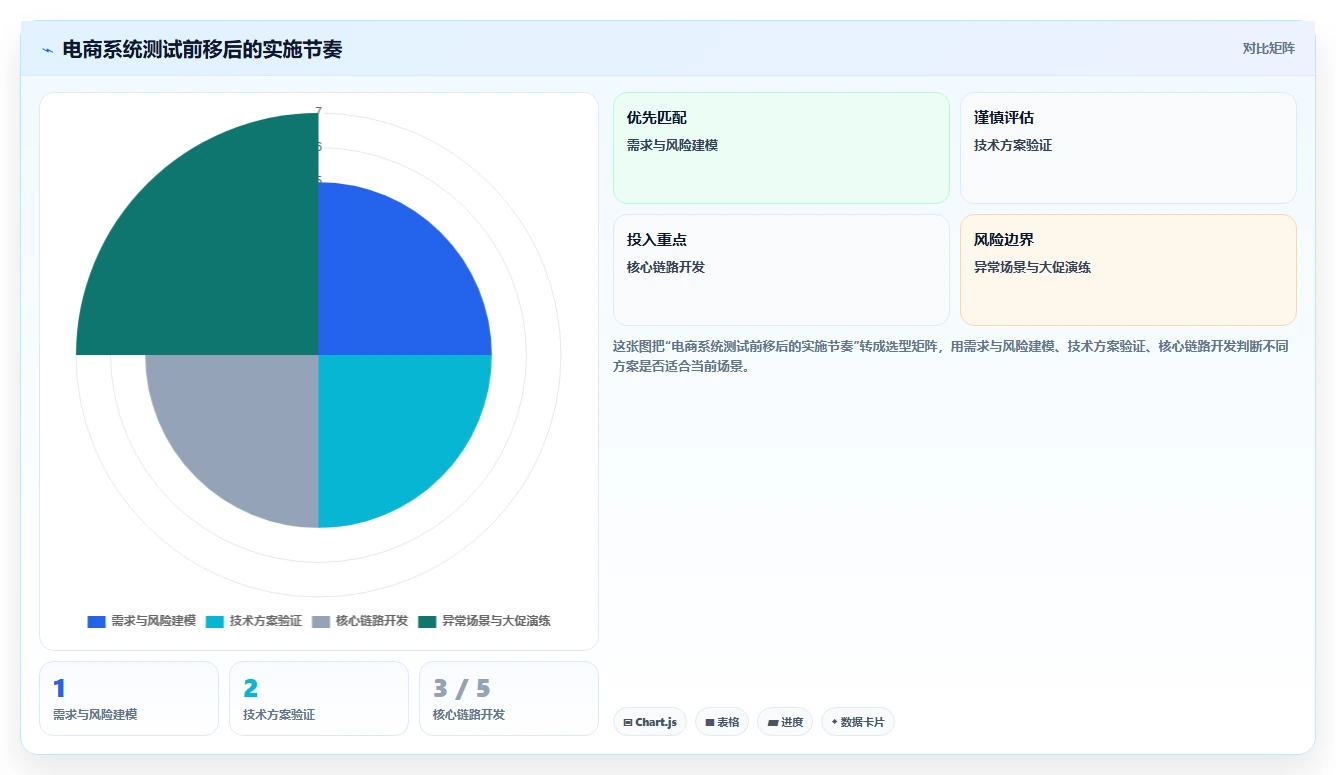This screenshot has height=775, width=1336.
Task: Click the 需求与风险建模 legend label
Action: coord(153,621)
